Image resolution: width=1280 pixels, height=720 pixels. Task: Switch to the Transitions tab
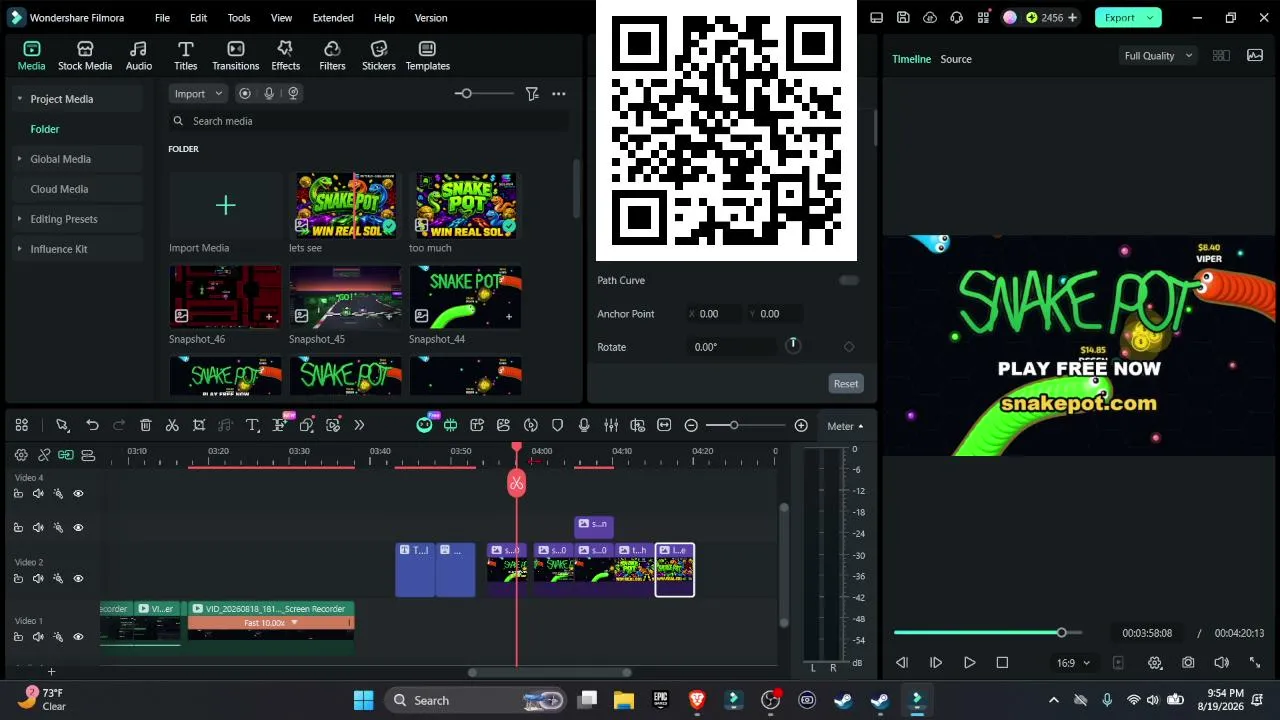point(236,56)
